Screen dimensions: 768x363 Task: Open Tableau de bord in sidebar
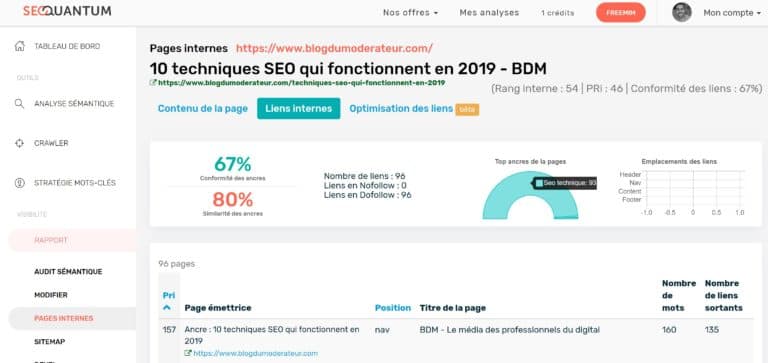pos(67,46)
